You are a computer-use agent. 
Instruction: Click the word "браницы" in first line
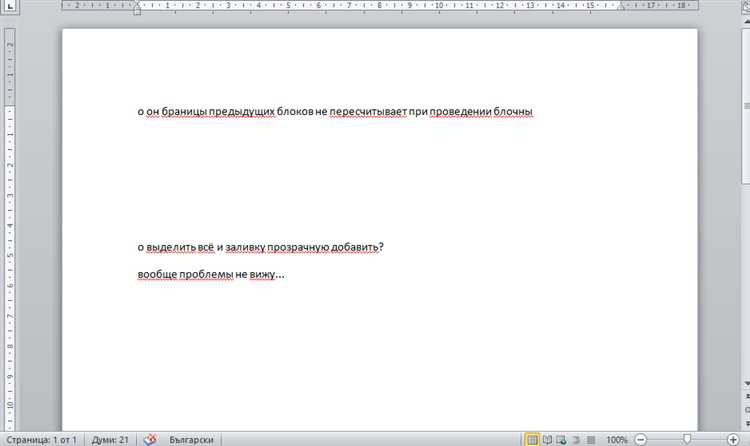click(x=184, y=112)
